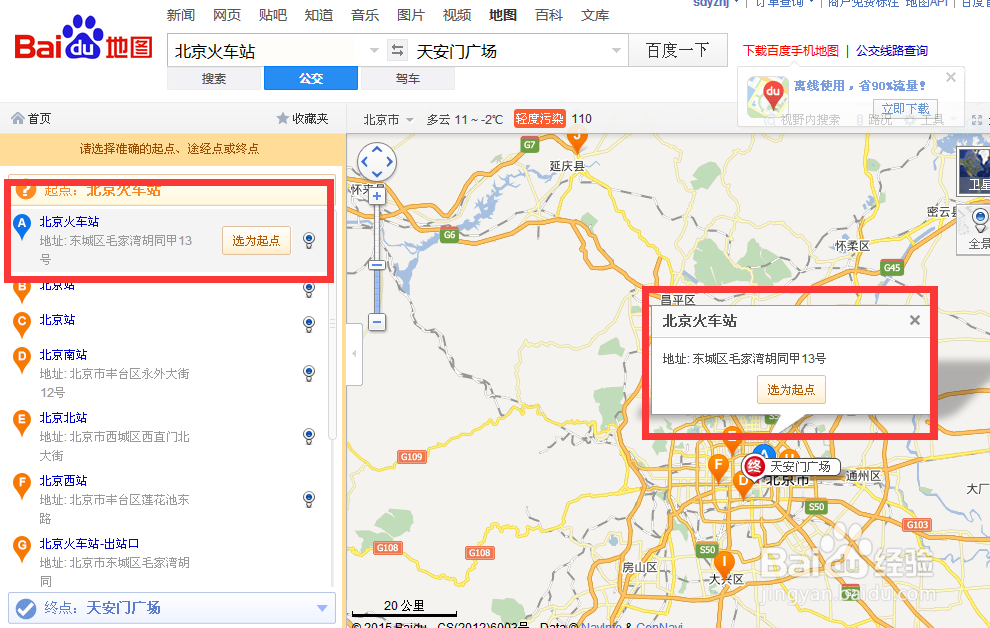Locate 北京北站 map pin icon
This screenshot has width=990, height=628.
tap(309, 435)
